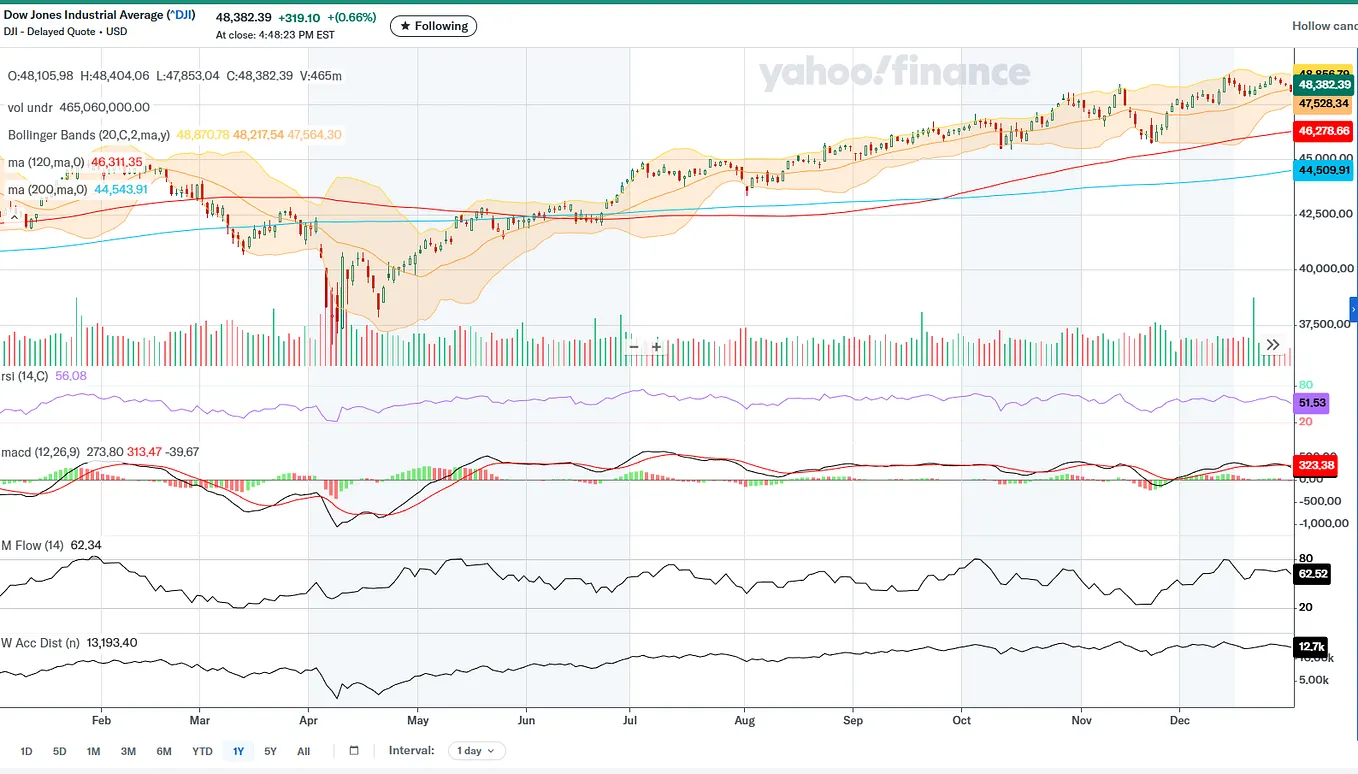Click the Jul month axis label
The image size is (1358, 774).
[x=630, y=720]
